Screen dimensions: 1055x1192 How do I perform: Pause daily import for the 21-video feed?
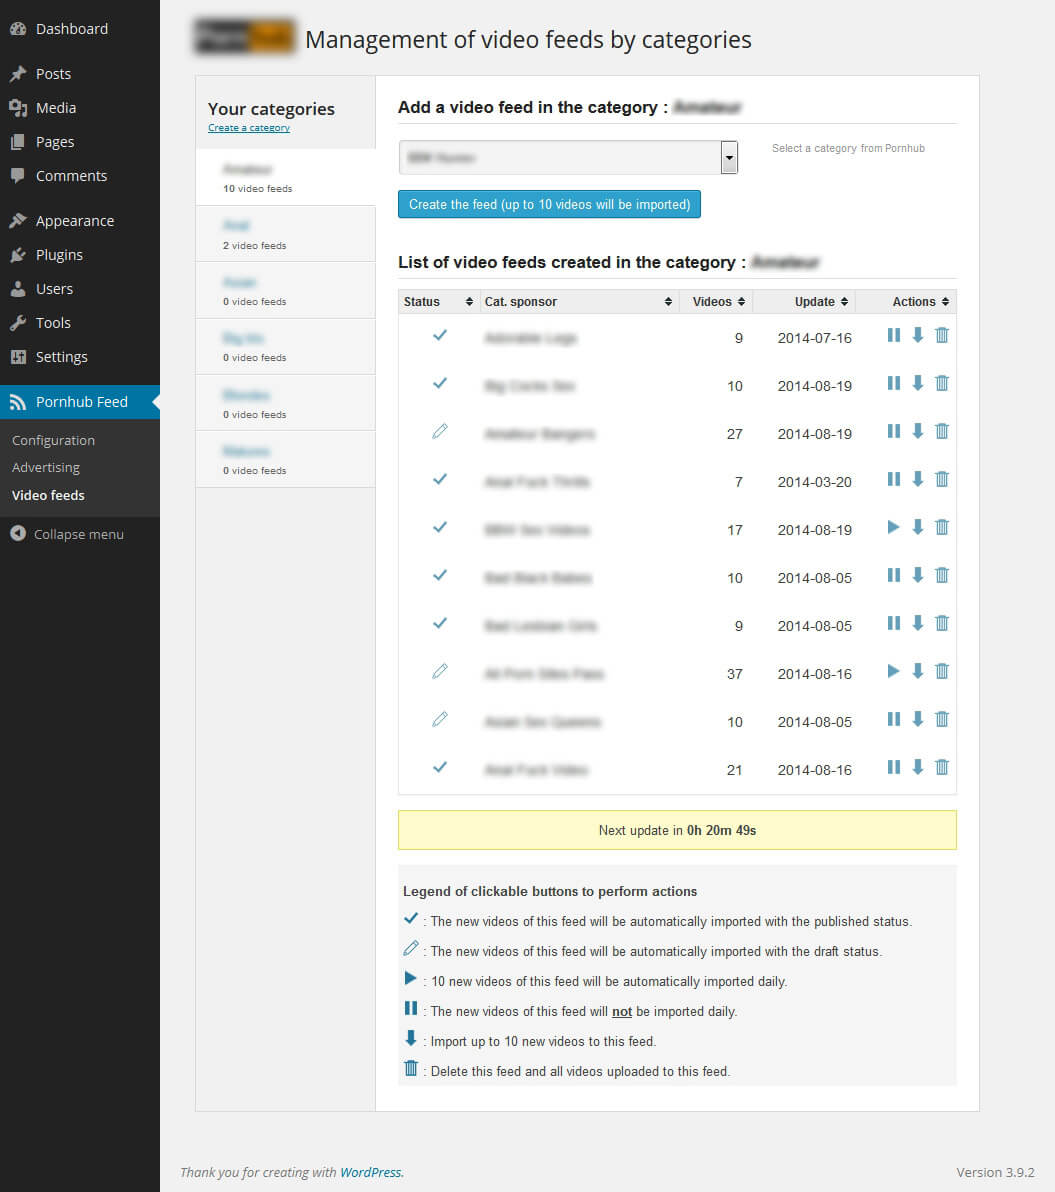pyautogui.click(x=894, y=767)
